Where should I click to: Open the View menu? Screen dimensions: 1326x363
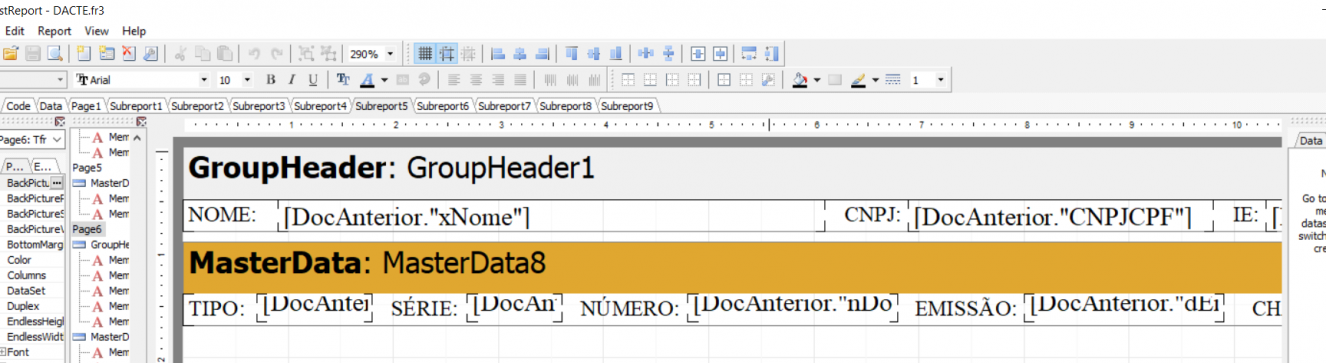tap(96, 31)
